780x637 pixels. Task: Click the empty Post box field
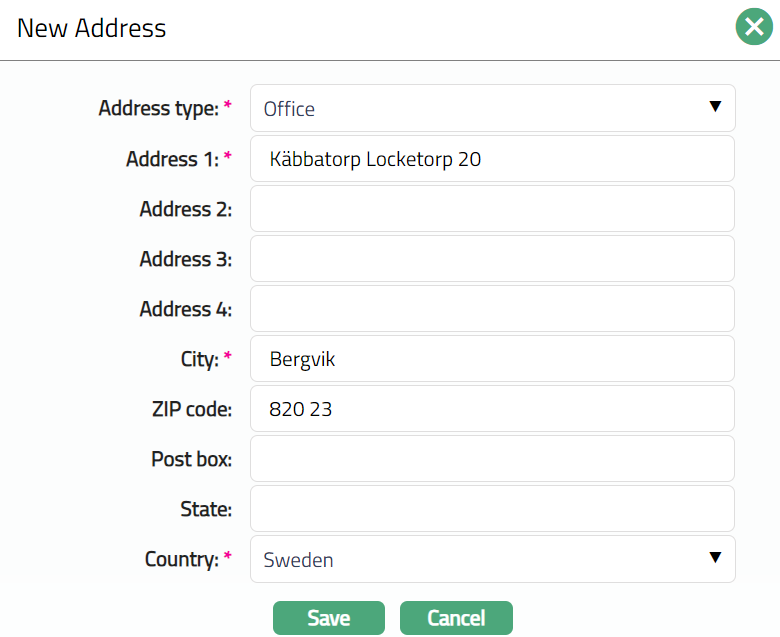(x=492, y=459)
